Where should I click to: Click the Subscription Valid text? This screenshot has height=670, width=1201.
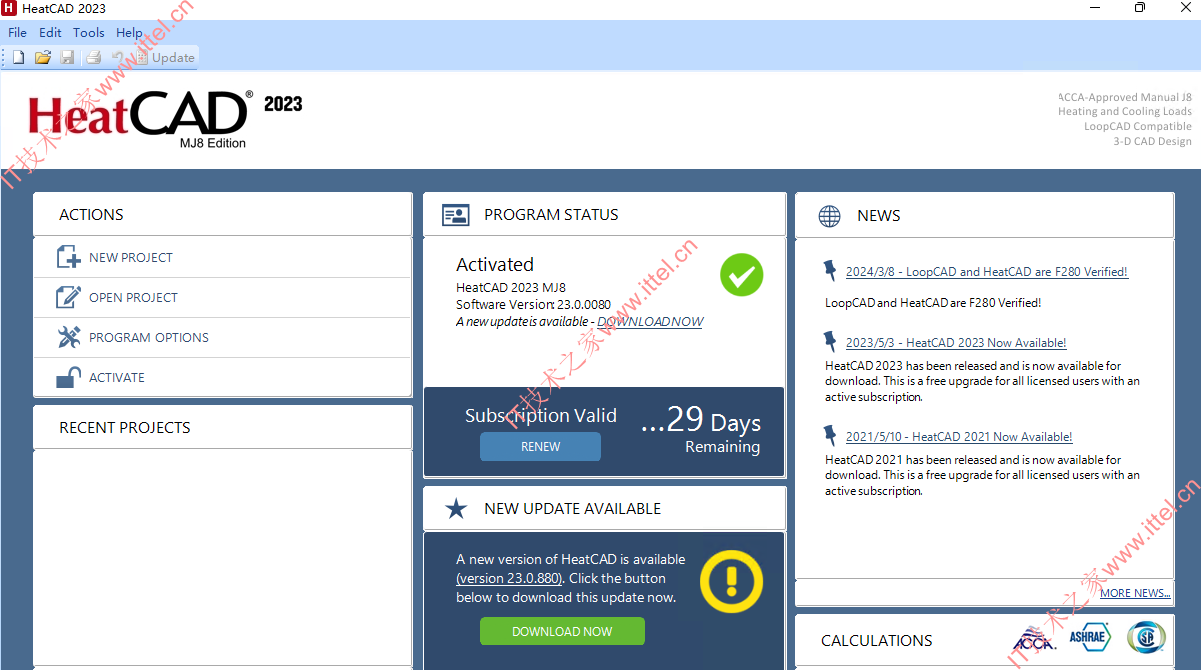coord(541,416)
